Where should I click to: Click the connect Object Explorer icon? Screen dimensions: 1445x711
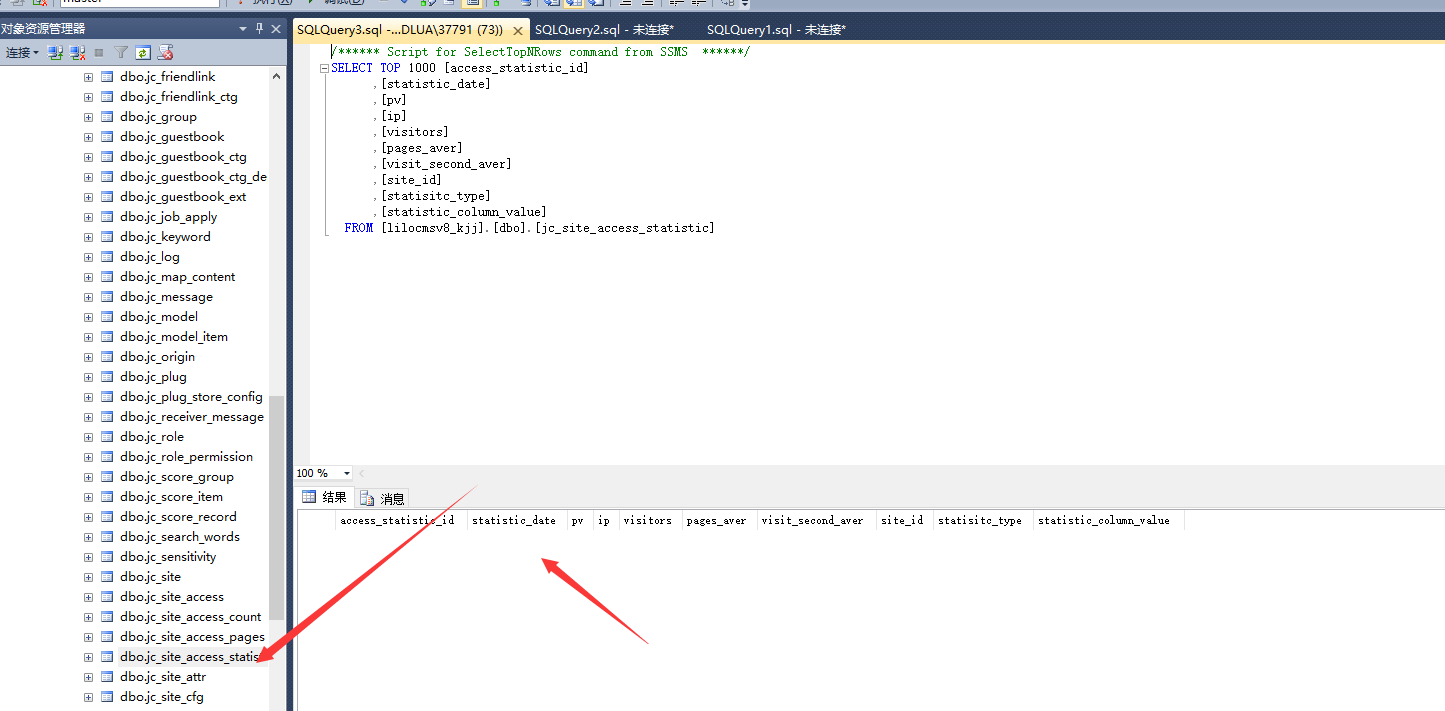(56, 52)
